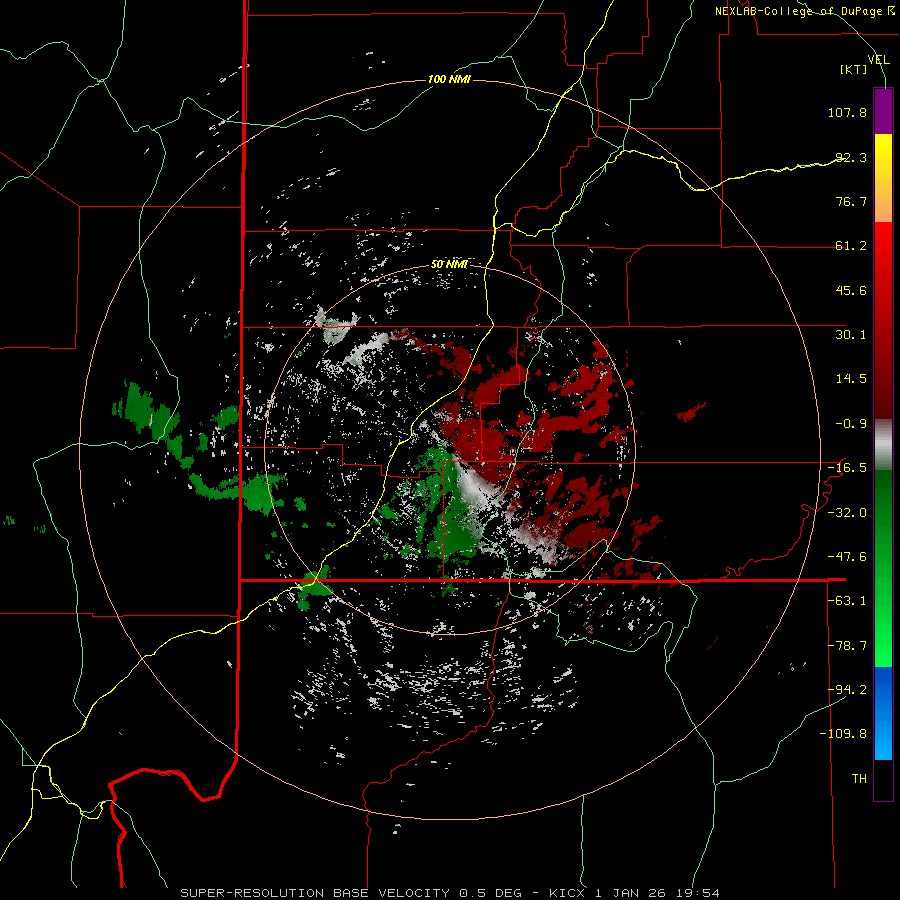Click the -32.0 velocity scale value
Viewport: 900px width, 900px height.
[x=847, y=513]
